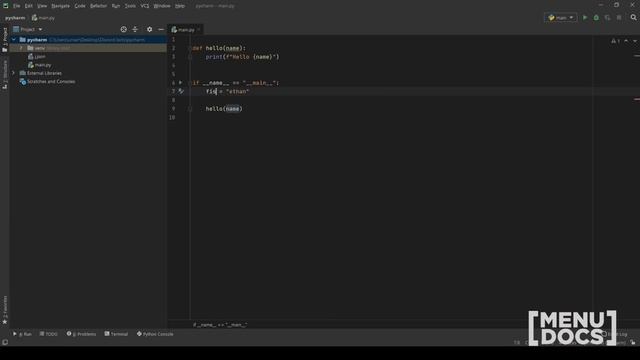Screen dimensions: 640x360
Task: Open the VCS menu
Action: tap(145, 6)
